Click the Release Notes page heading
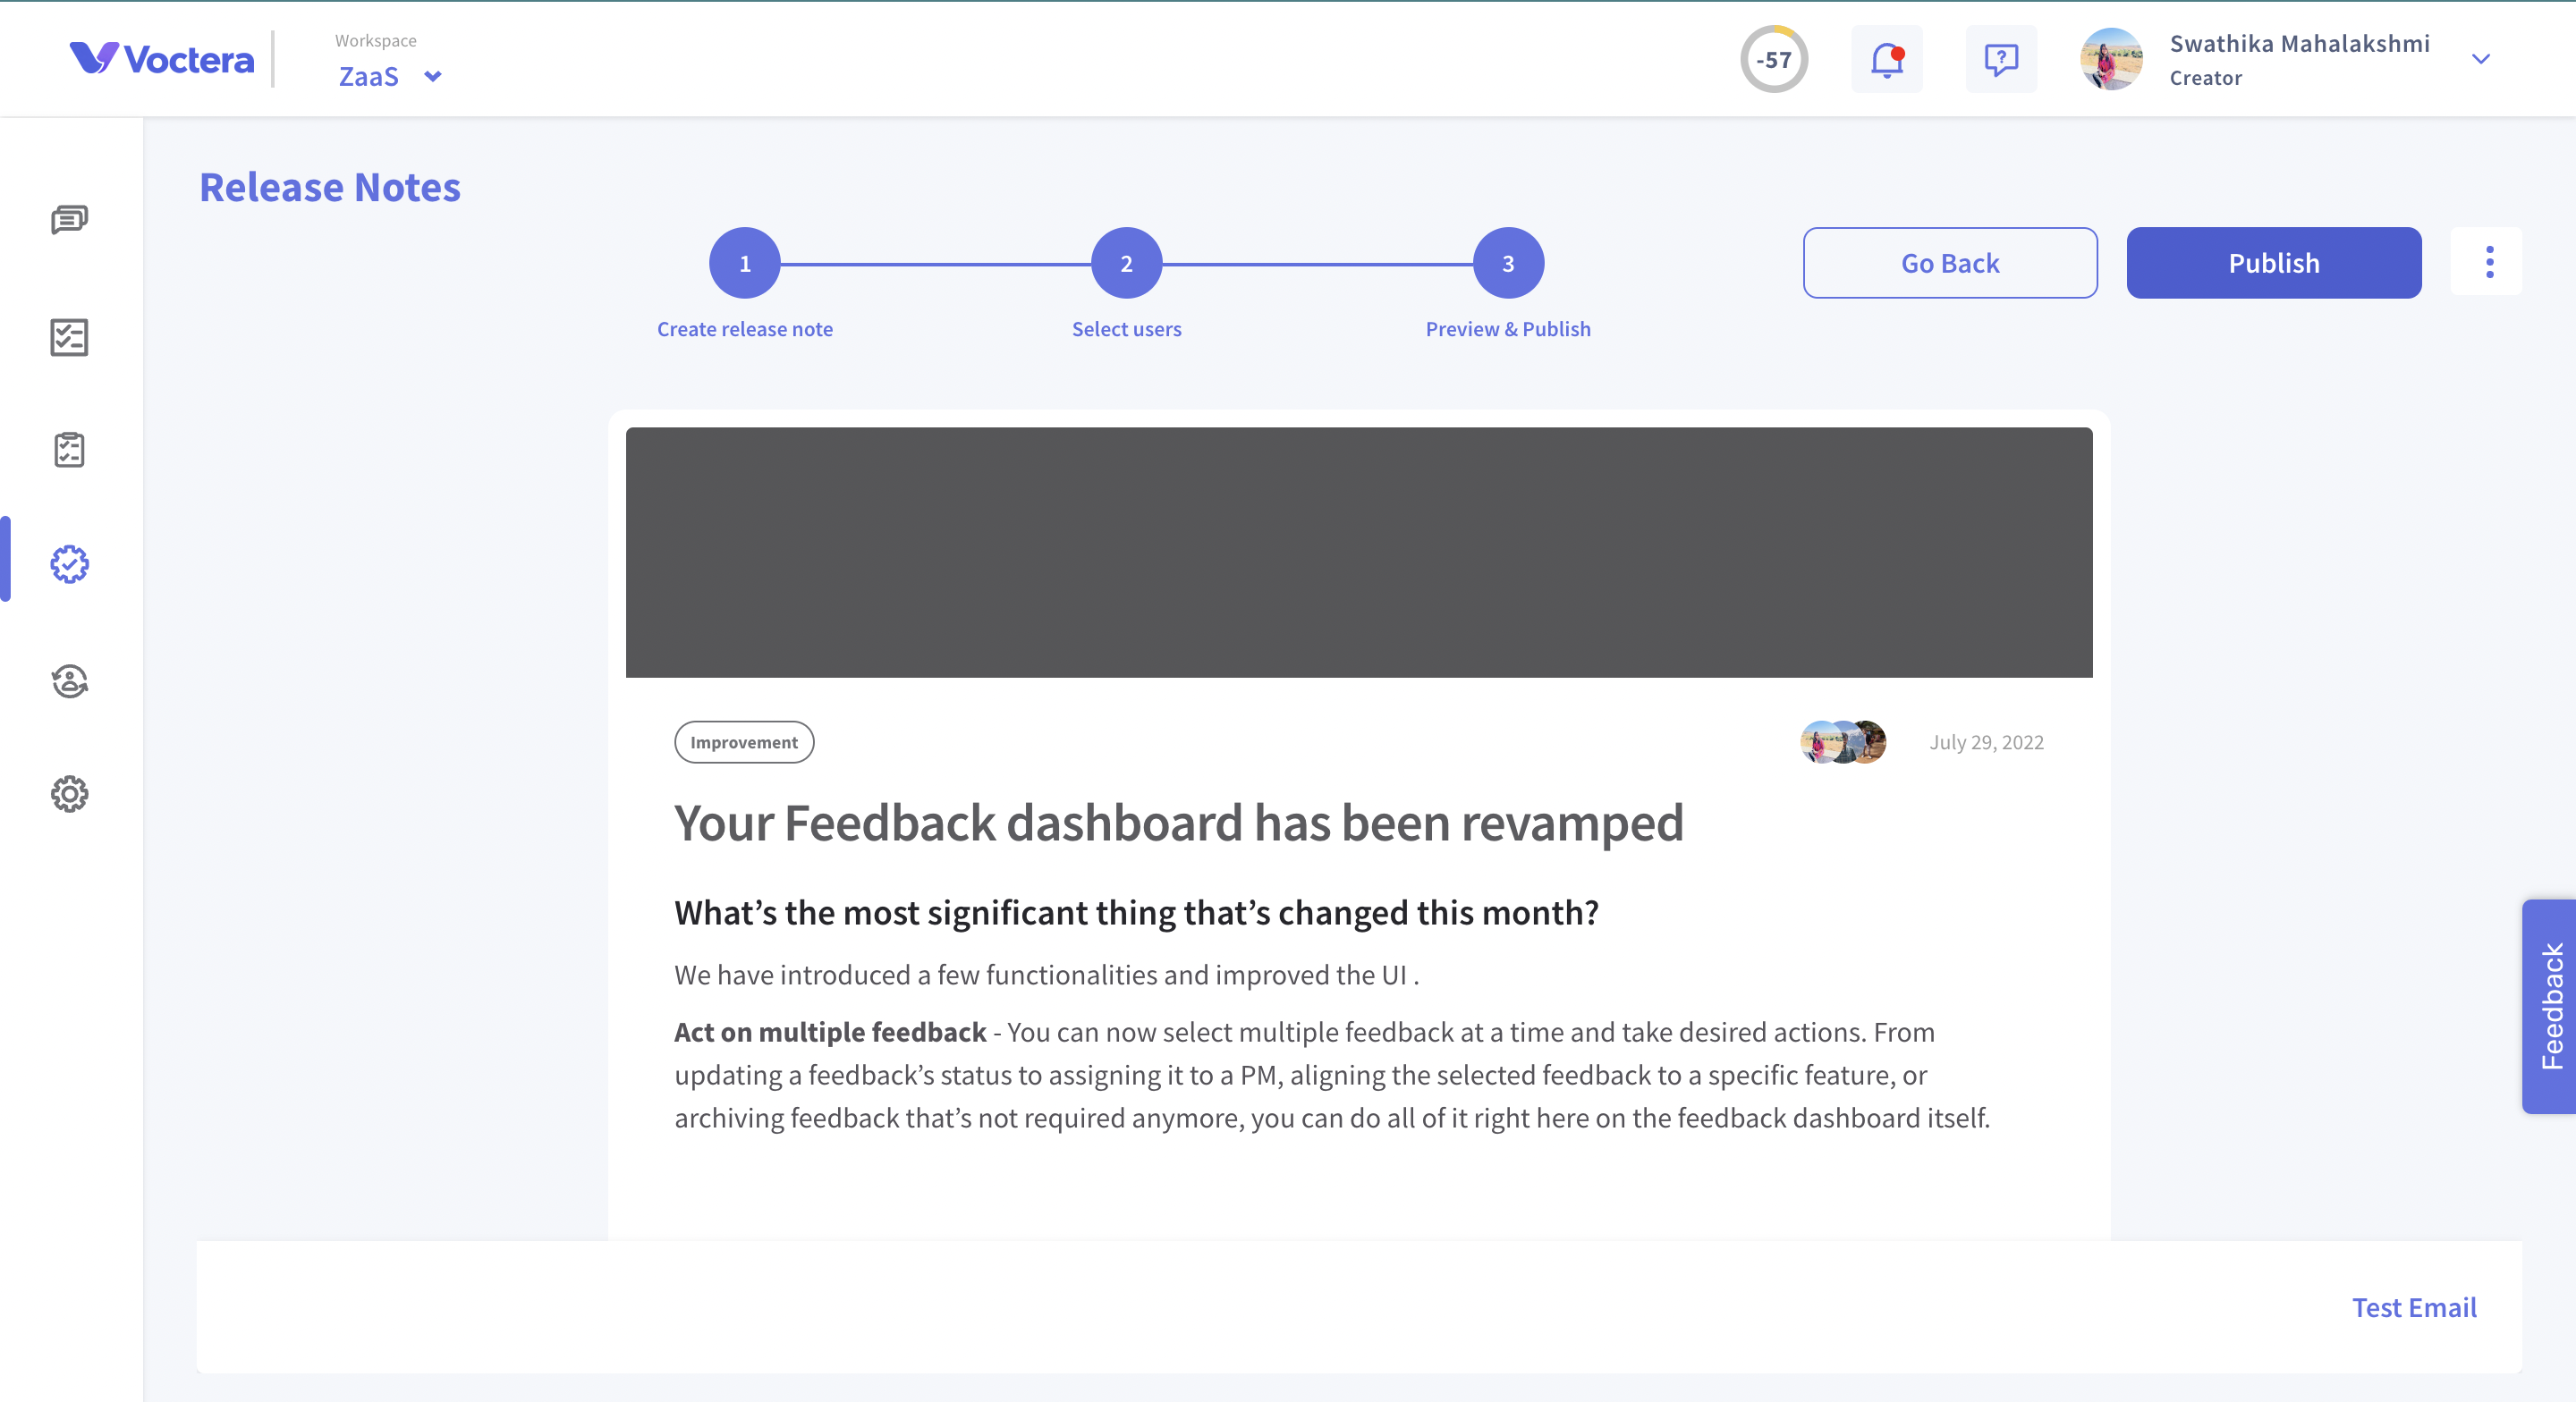The width and height of the screenshot is (2576, 1402). [330, 187]
